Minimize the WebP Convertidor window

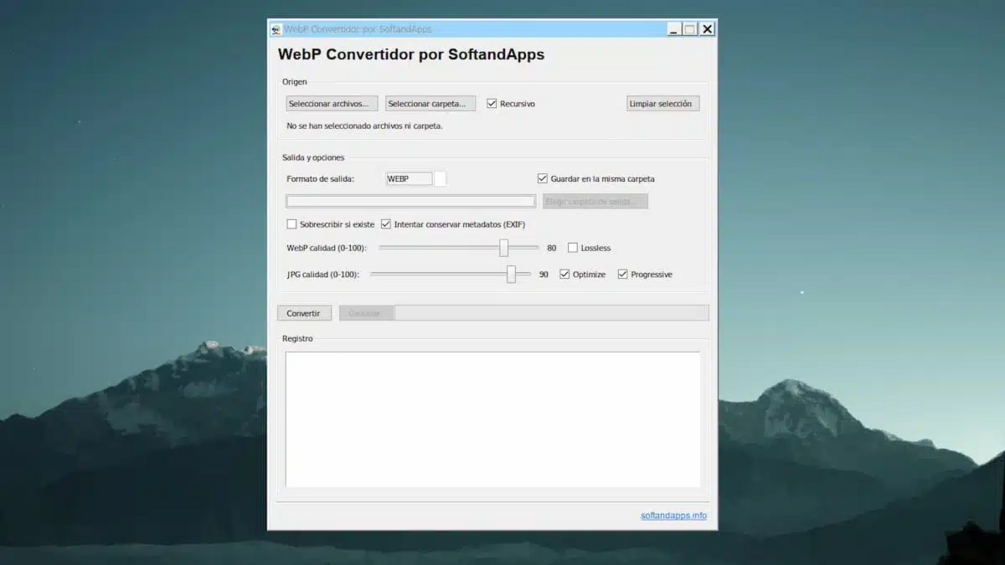[673, 29]
